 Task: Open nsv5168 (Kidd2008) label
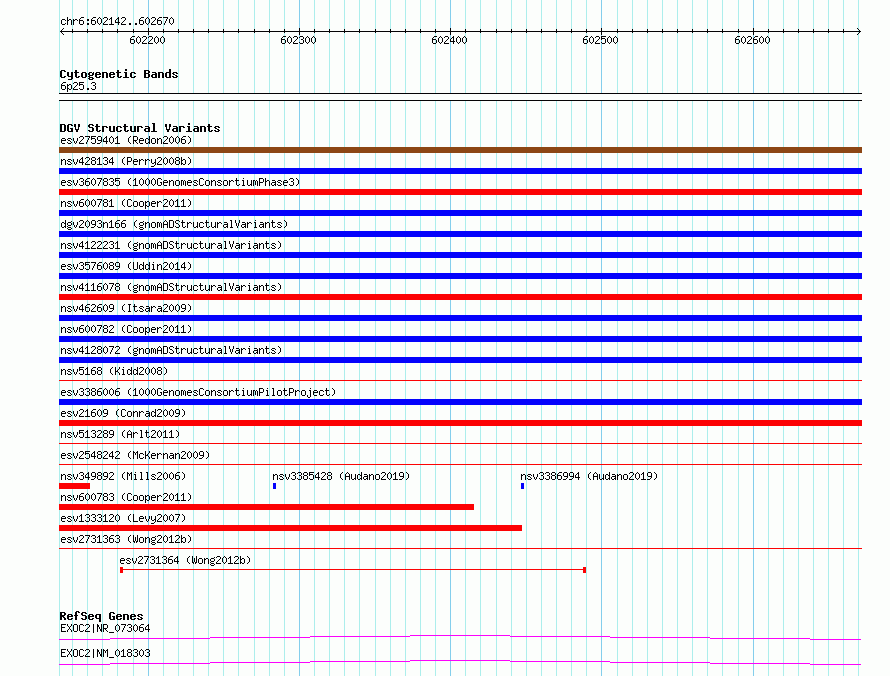(x=114, y=371)
